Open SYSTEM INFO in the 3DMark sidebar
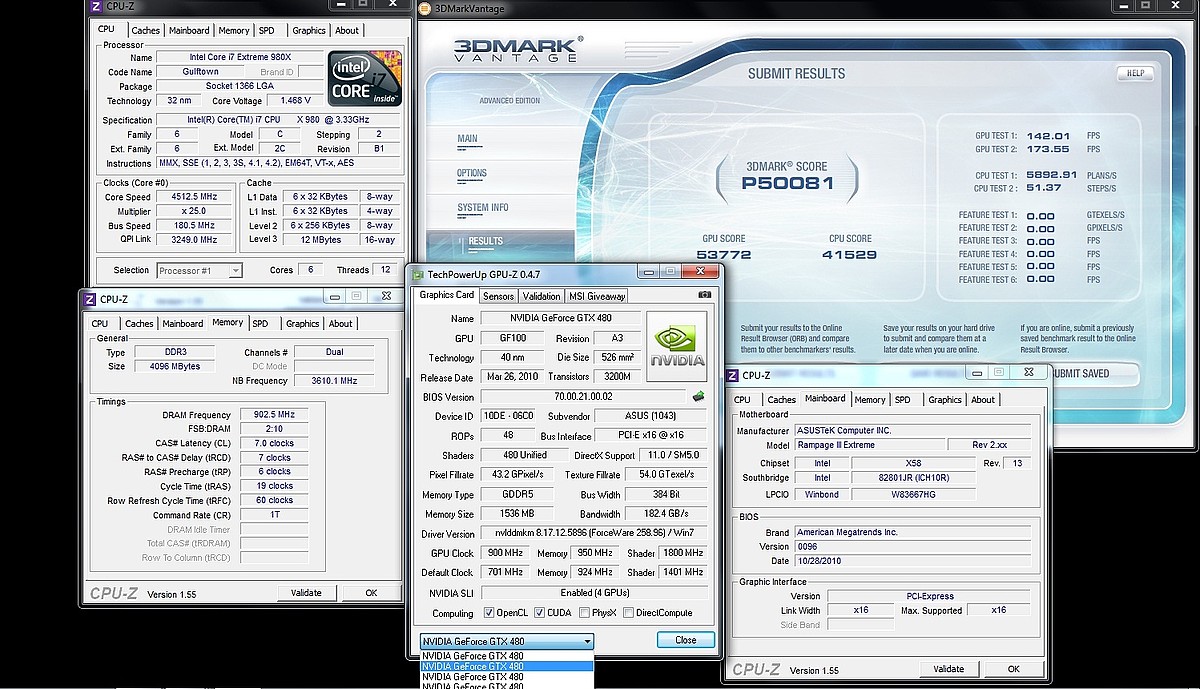1200x689 pixels. [483, 207]
